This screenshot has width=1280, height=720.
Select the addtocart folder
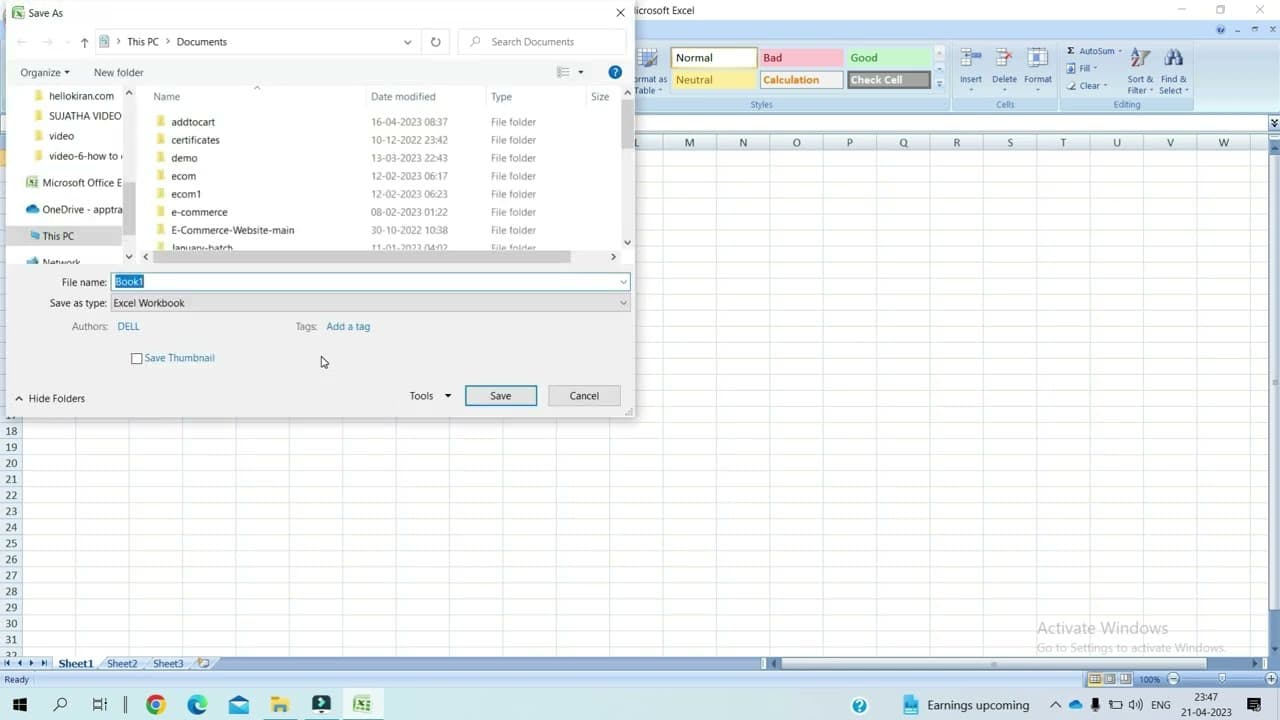(x=193, y=122)
